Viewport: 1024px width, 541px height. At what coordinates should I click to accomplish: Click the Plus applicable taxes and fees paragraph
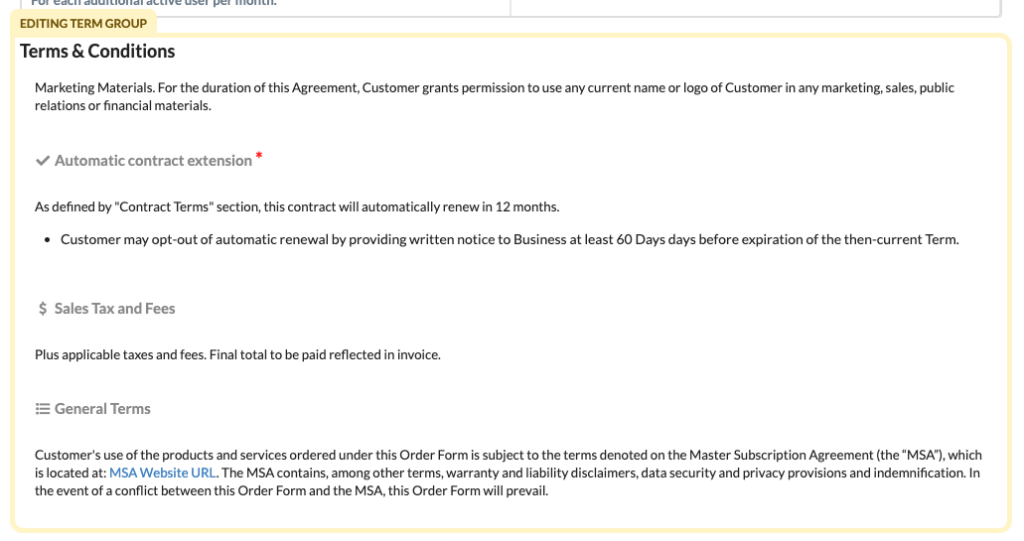238,355
